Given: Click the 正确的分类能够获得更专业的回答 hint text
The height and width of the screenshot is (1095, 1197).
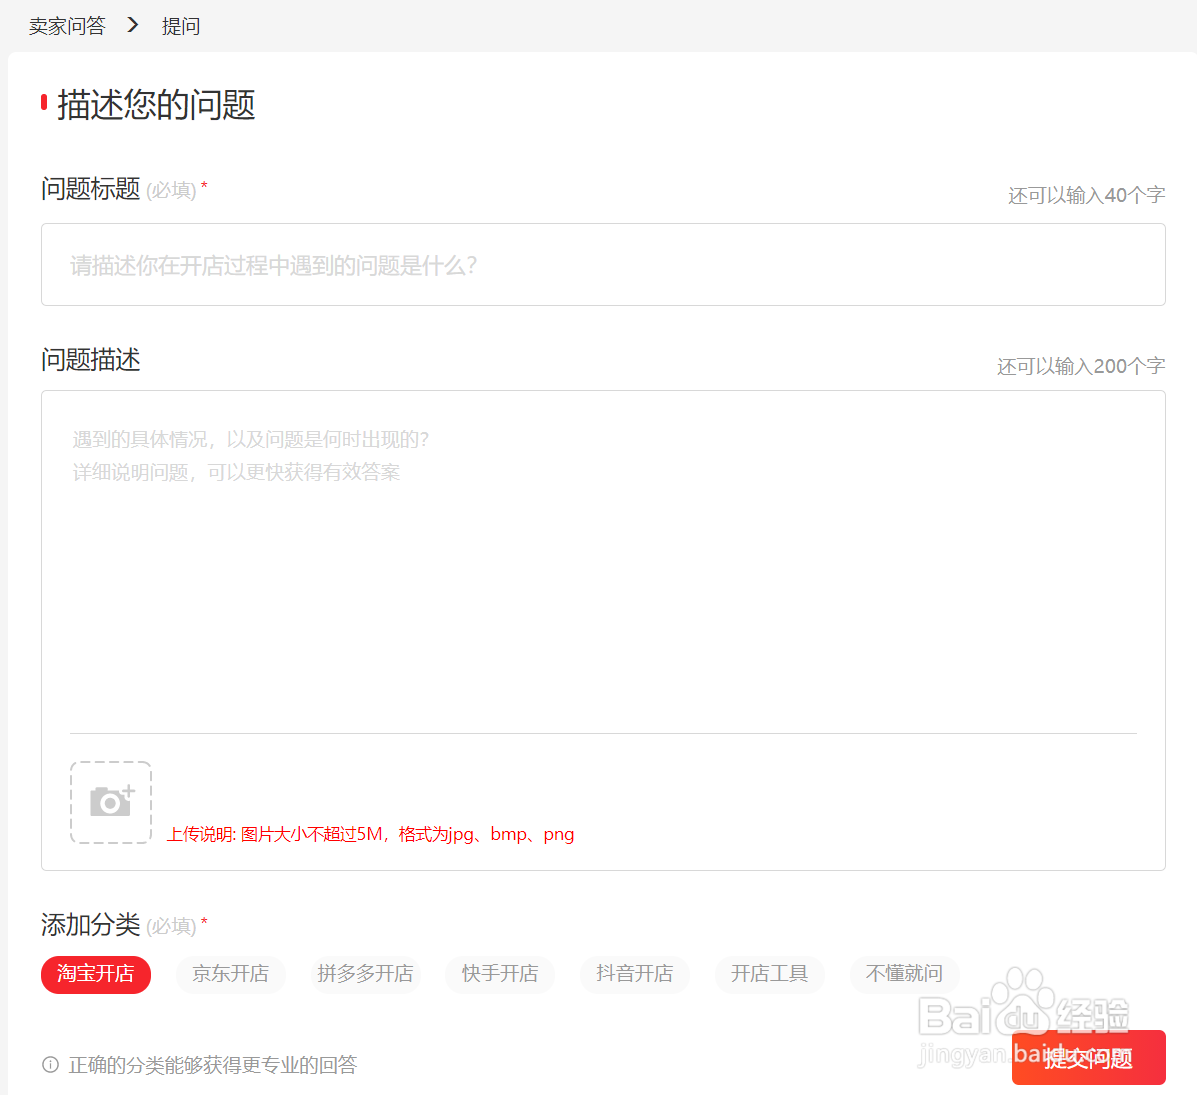Looking at the screenshot, I should pyautogui.click(x=213, y=1064).
